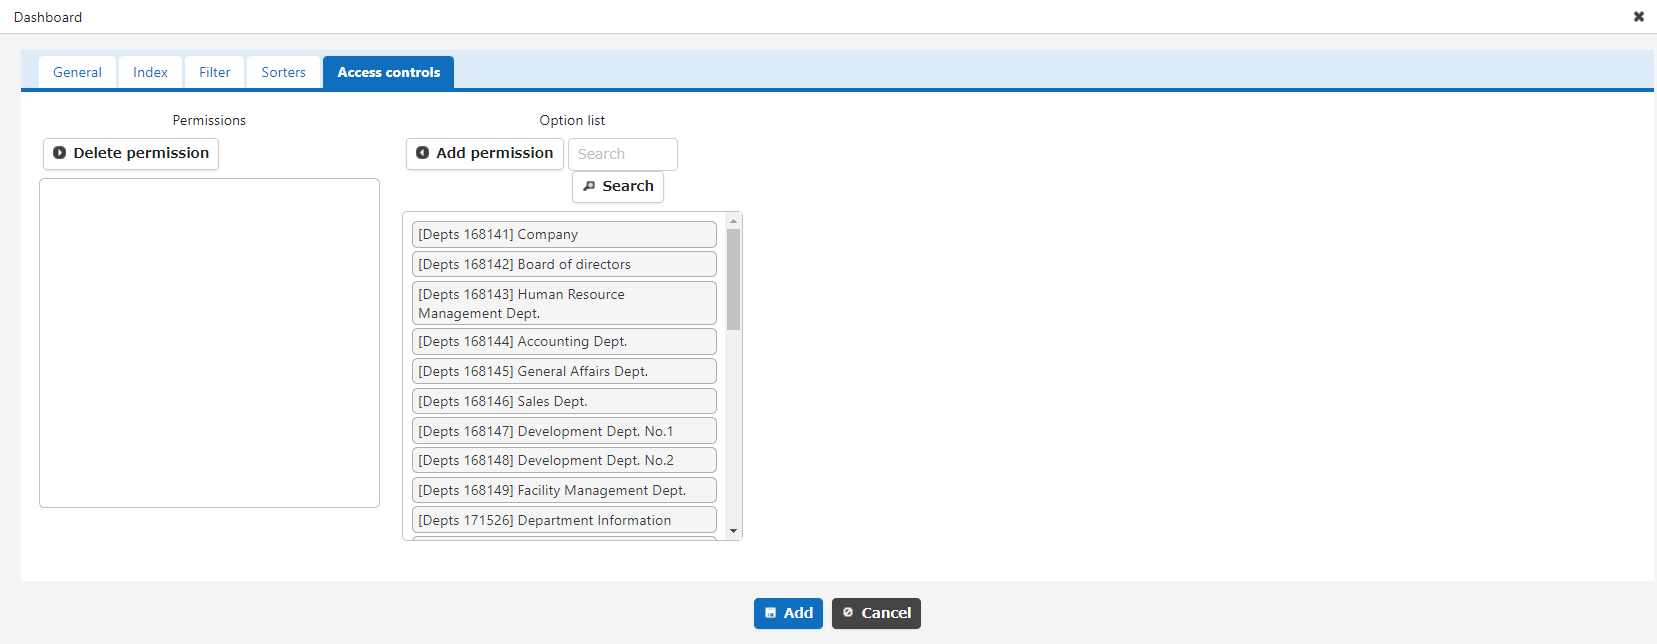Pick [Depts 168144] Accounting Dept.
This screenshot has height=644, width=1657.
(564, 341)
